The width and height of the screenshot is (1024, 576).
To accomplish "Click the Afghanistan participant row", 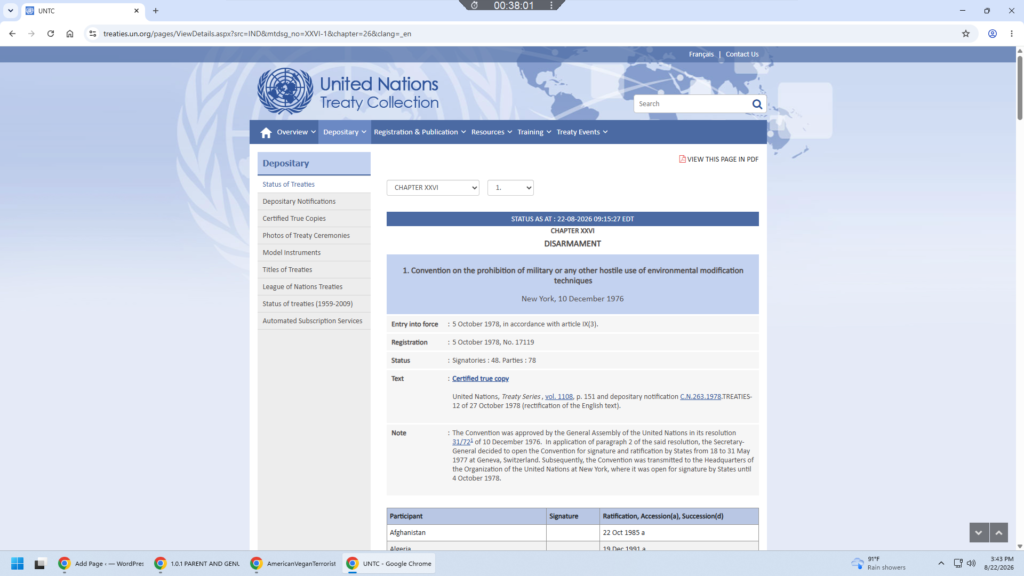I will [x=572, y=532].
